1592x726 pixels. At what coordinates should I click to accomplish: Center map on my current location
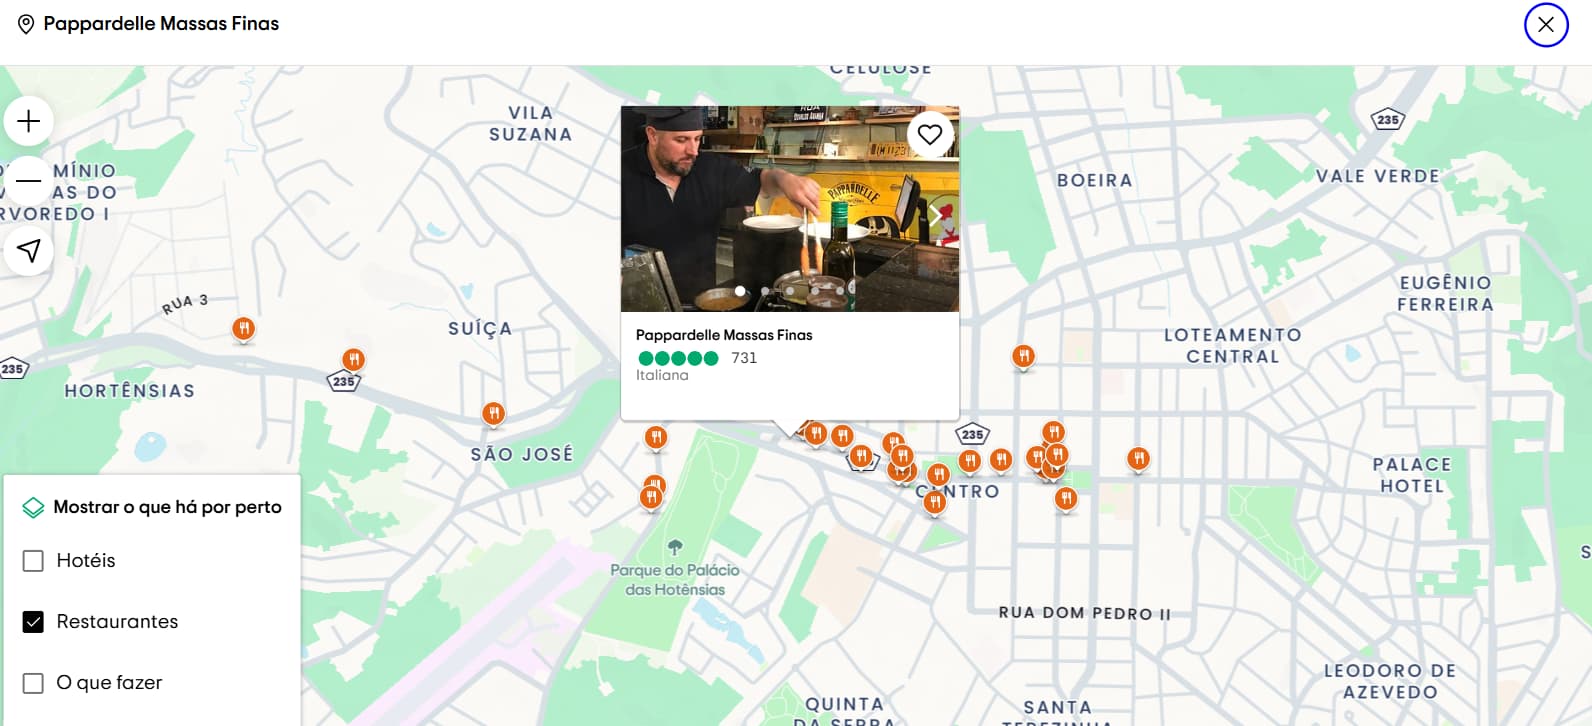click(x=29, y=250)
